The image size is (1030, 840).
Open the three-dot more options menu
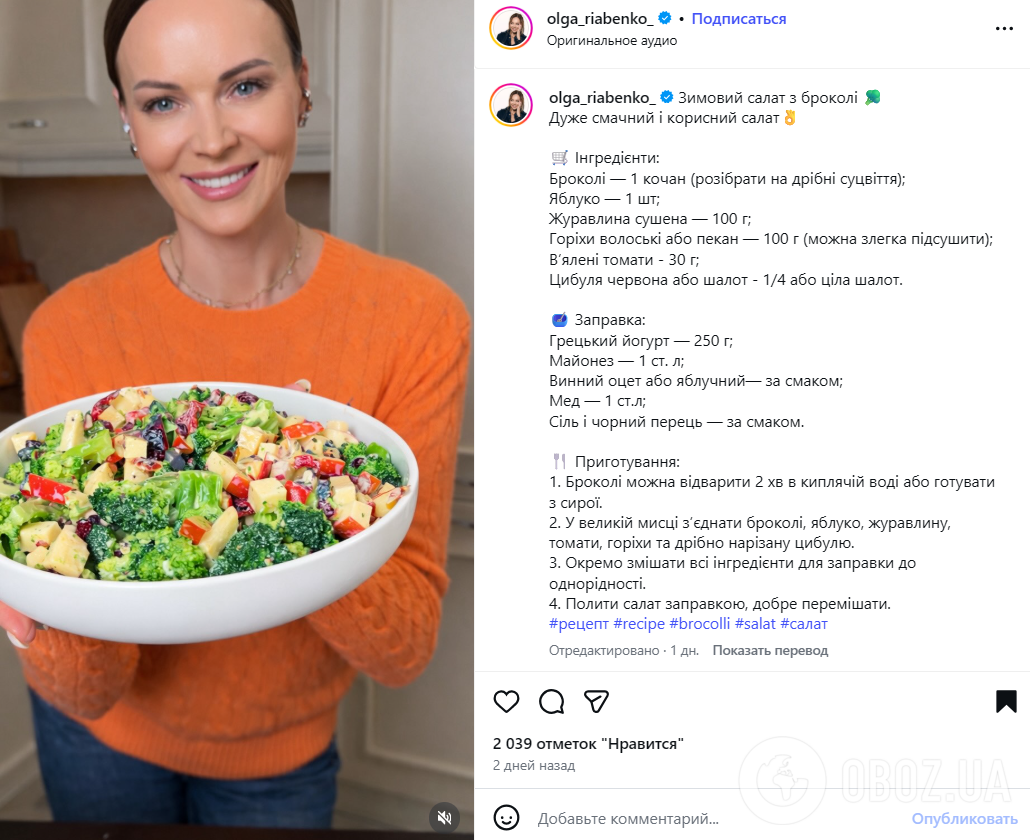(x=1004, y=28)
